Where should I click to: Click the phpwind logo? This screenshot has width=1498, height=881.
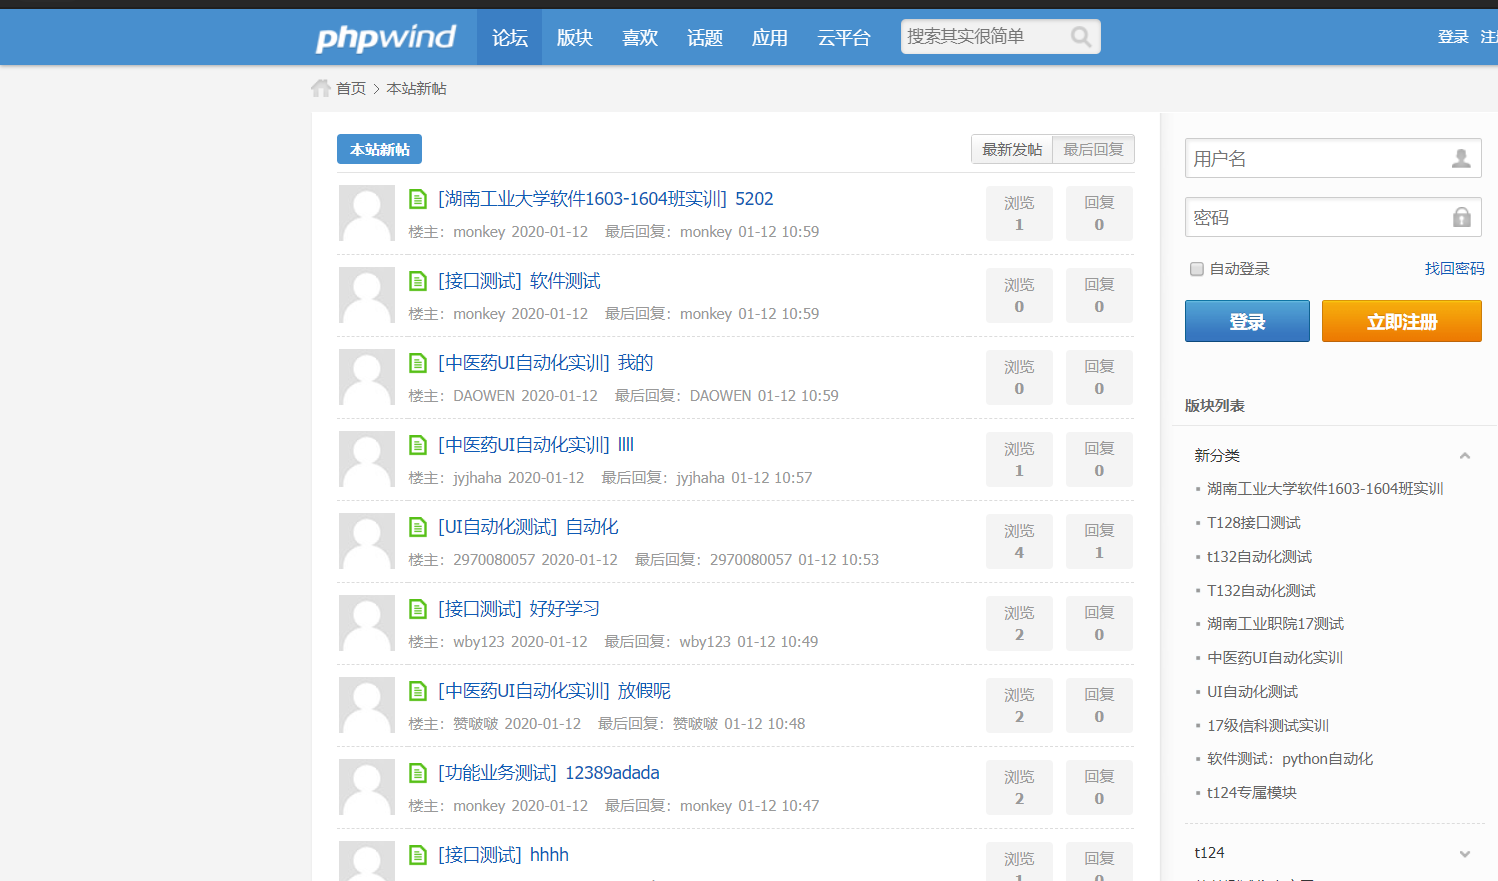pos(387,37)
